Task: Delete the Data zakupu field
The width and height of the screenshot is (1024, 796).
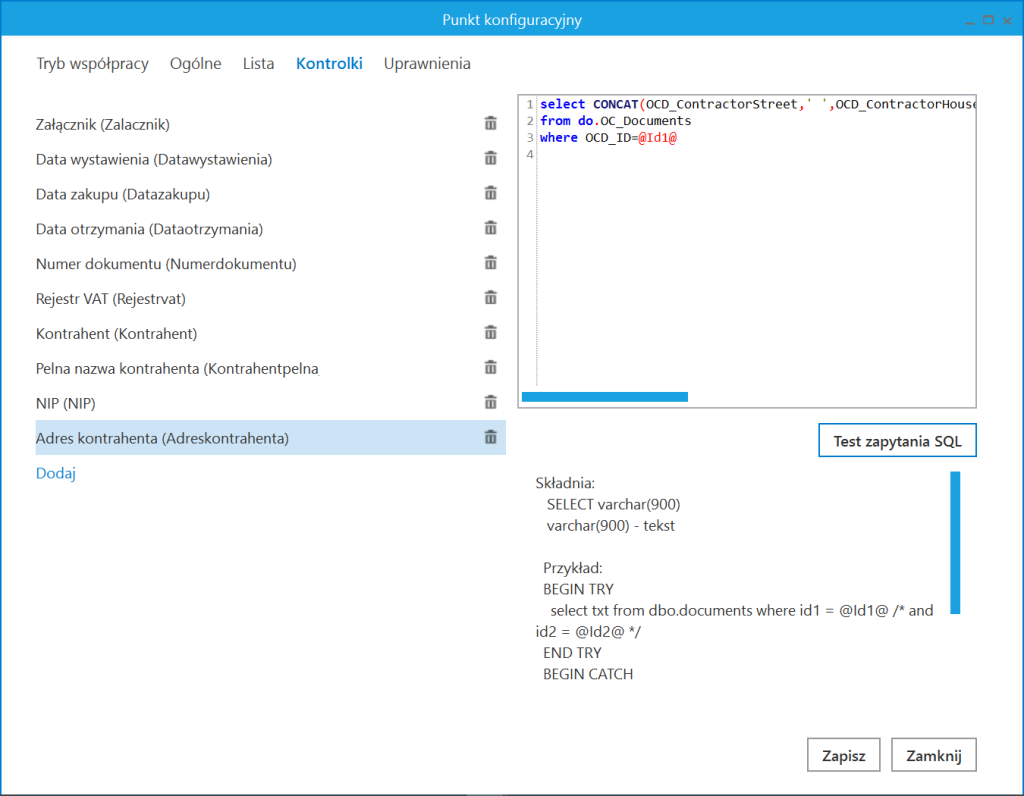Action: pyautogui.click(x=489, y=192)
